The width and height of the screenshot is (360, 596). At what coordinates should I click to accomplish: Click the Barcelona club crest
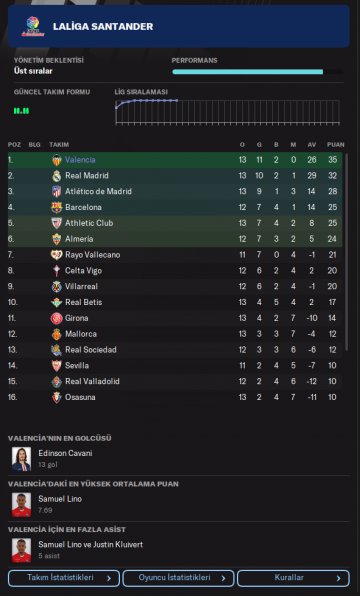click(x=57, y=207)
